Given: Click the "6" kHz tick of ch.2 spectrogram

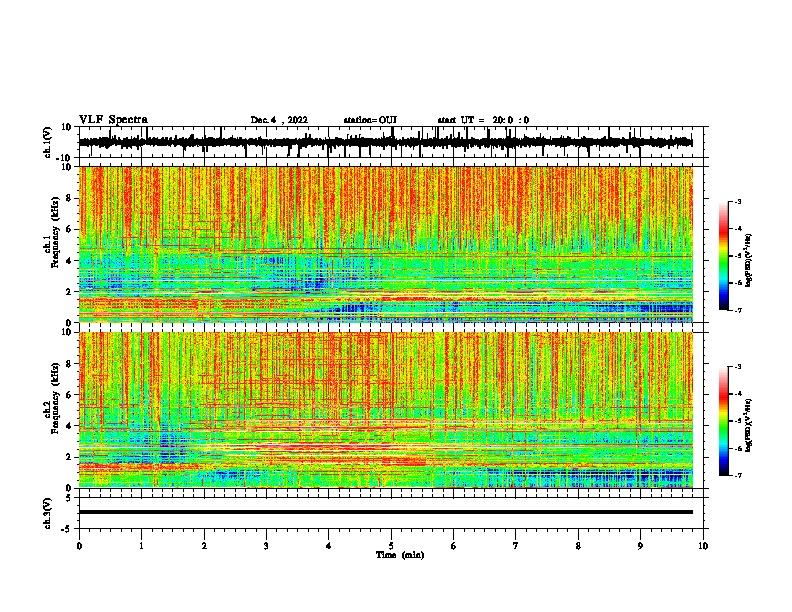Looking at the screenshot, I should pos(70,394).
